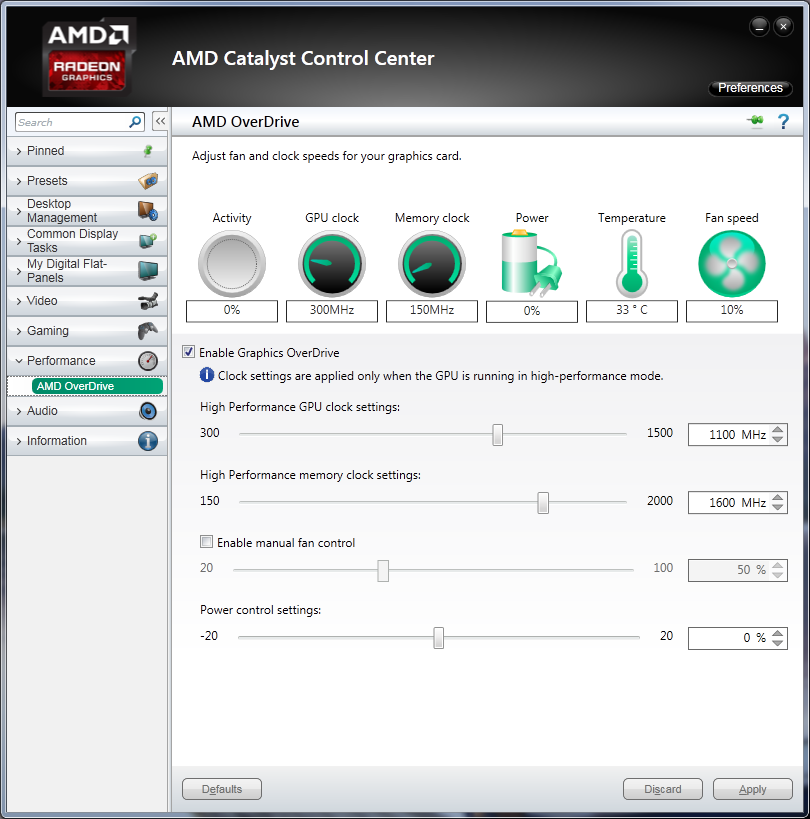Select AMD OverDrive in the sidebar

point(97,386)
